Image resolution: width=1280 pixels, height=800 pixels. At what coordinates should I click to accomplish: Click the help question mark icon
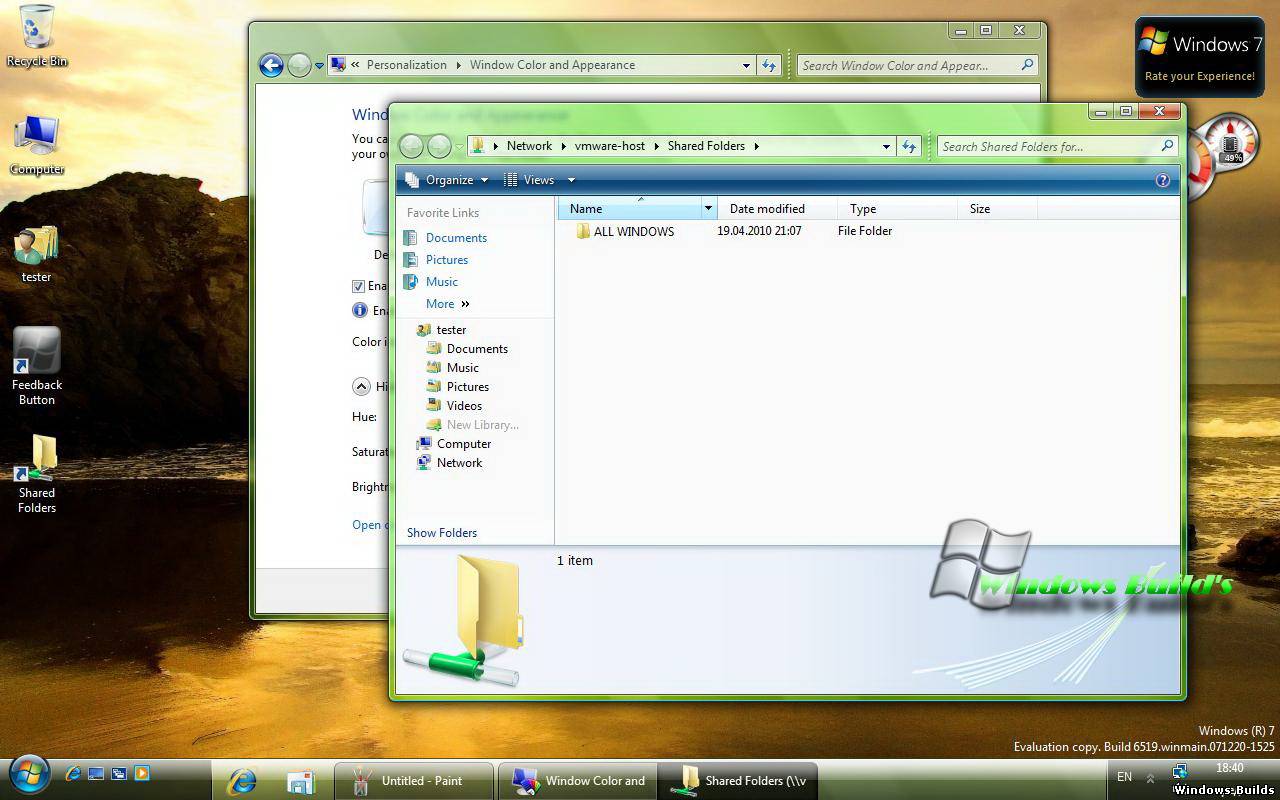[1163, 180]
